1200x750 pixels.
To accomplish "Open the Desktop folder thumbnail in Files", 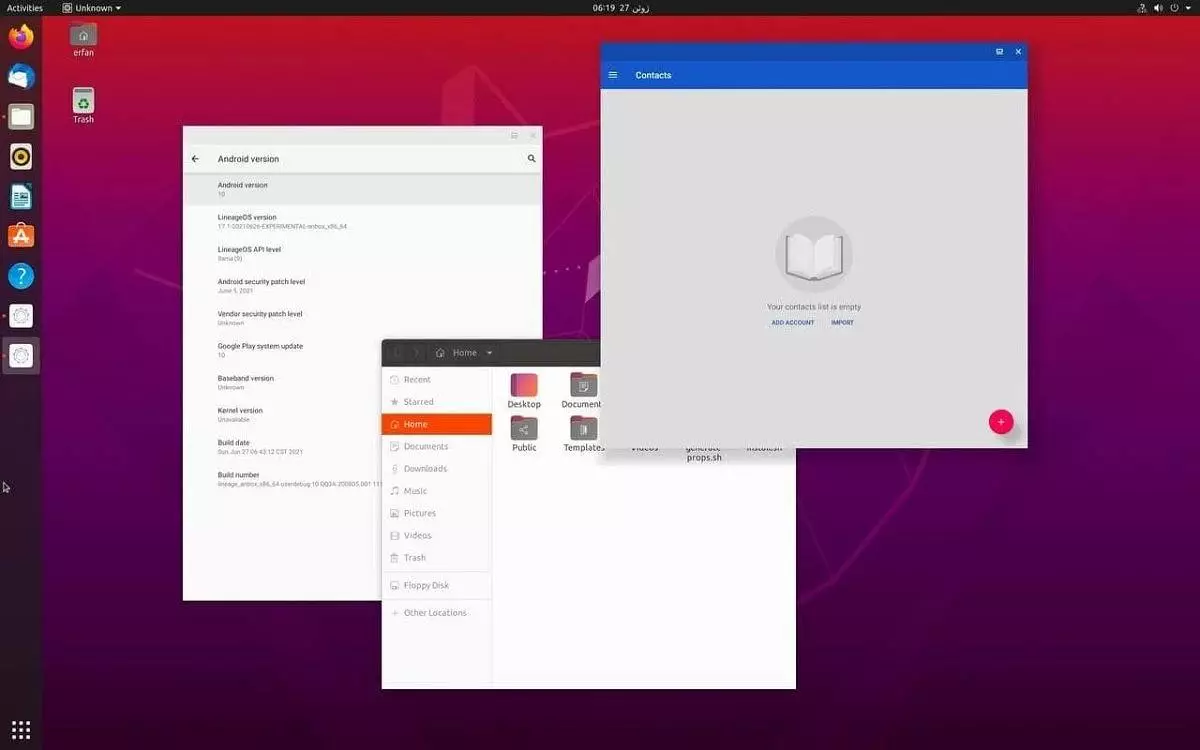I will (523, 386).
